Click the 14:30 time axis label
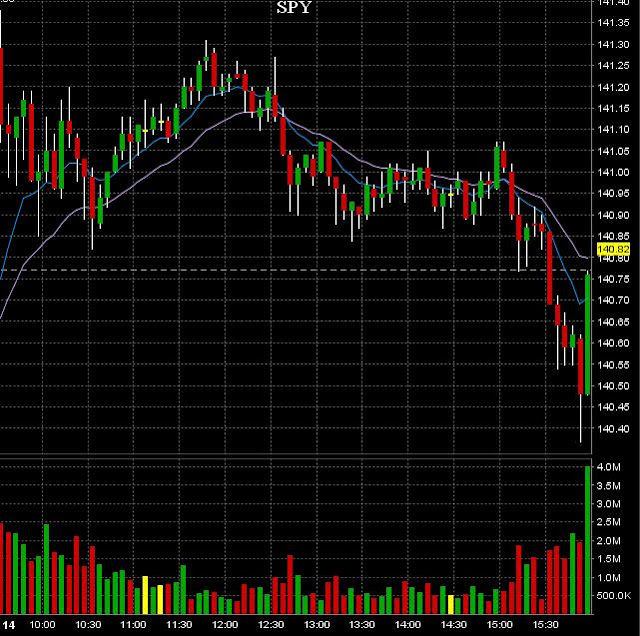Screen dimensions: 640x636 (x=453, y=625)
